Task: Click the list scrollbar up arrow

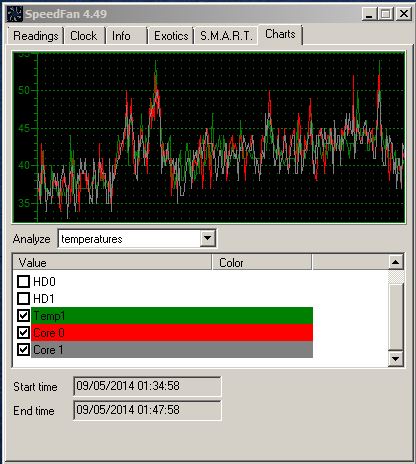Action: tap(396, 262)
